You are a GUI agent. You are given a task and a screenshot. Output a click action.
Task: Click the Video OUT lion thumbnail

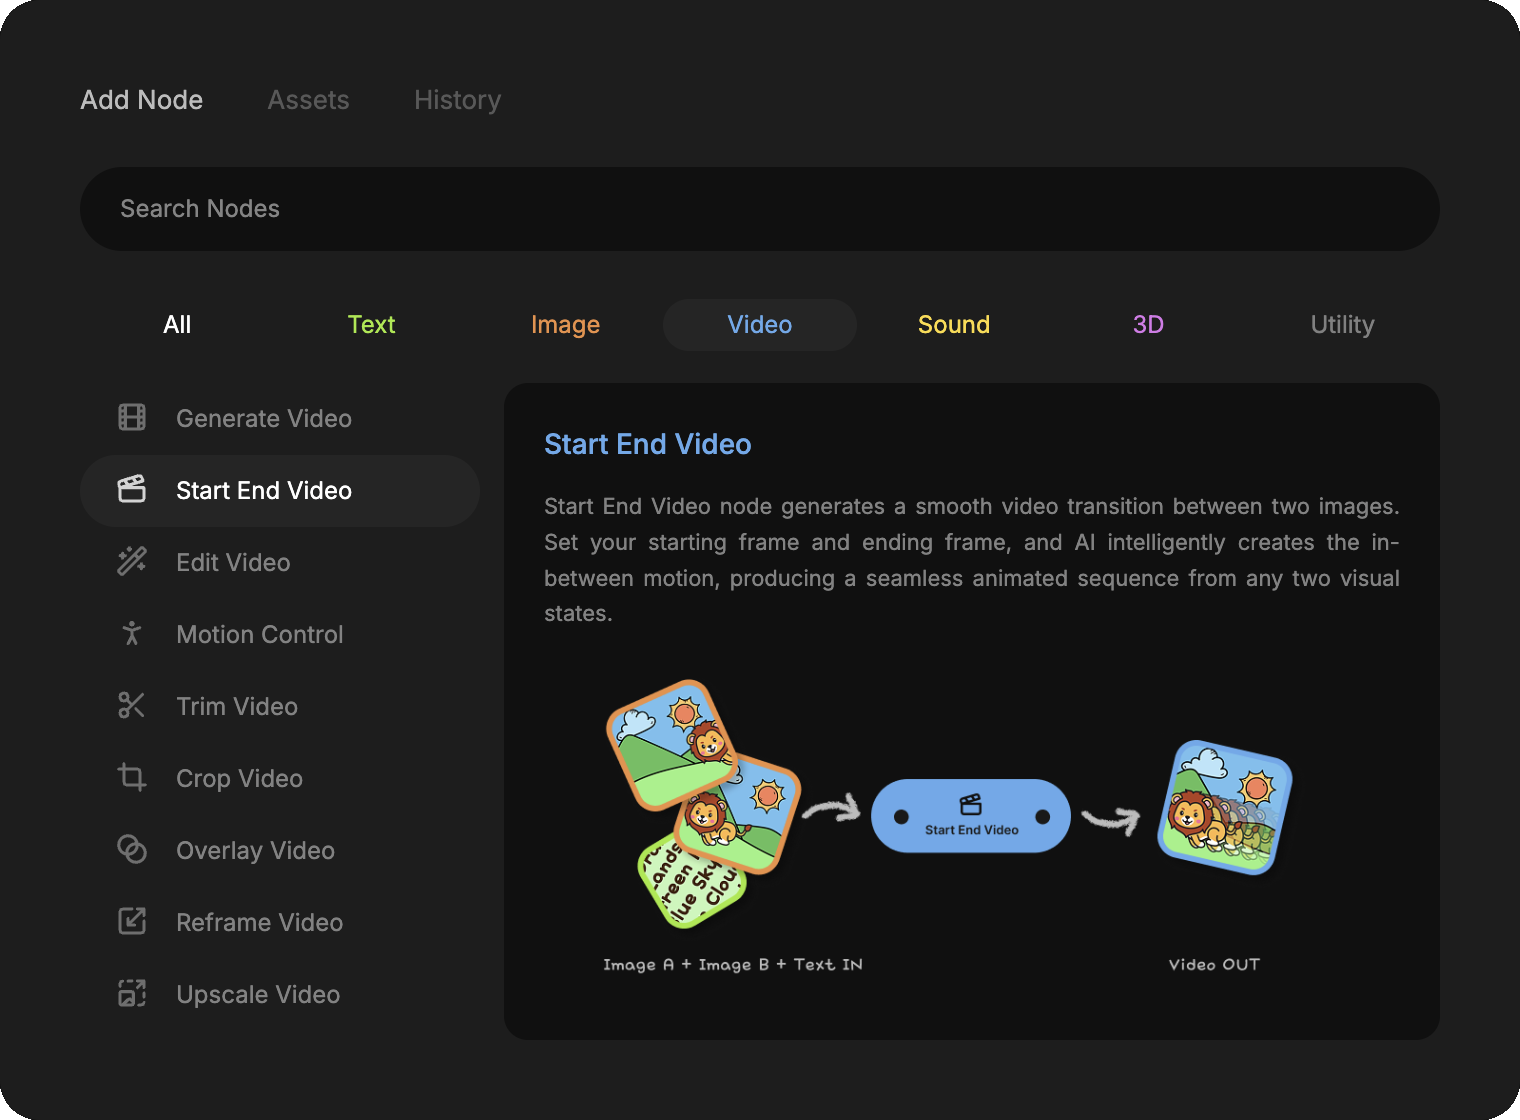point(1224,808)
